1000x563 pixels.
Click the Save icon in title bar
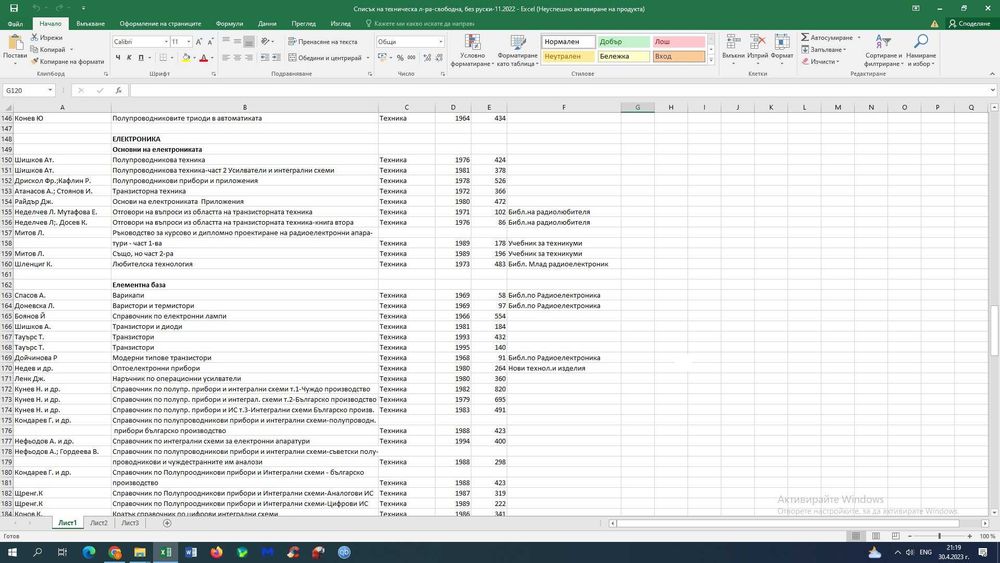tap(13, 8)
